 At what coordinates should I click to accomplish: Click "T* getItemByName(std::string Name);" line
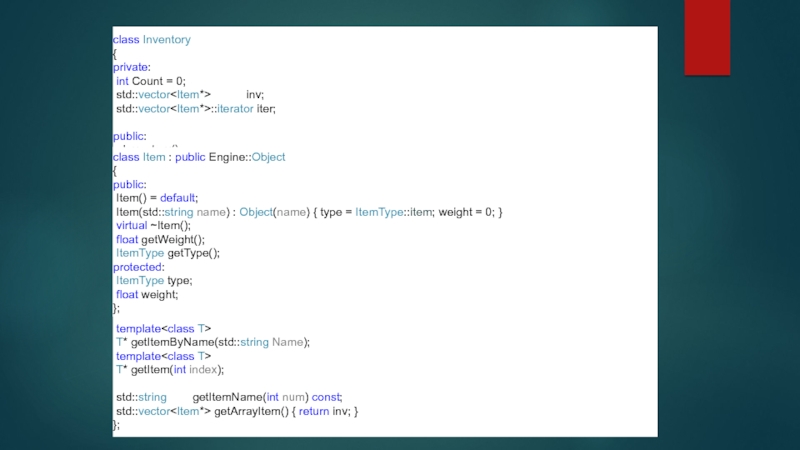(212, 342)
